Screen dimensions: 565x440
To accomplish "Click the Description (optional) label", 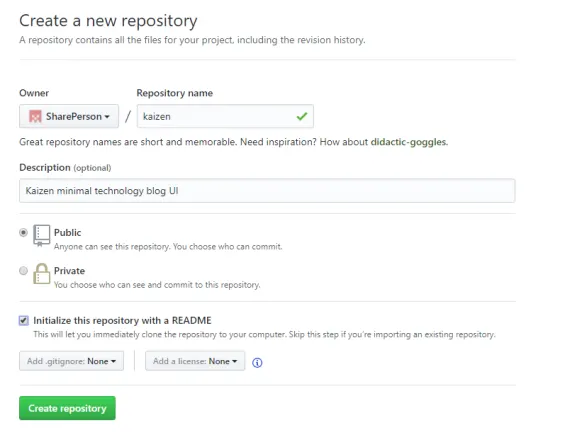I will click(x=65, y=168).
